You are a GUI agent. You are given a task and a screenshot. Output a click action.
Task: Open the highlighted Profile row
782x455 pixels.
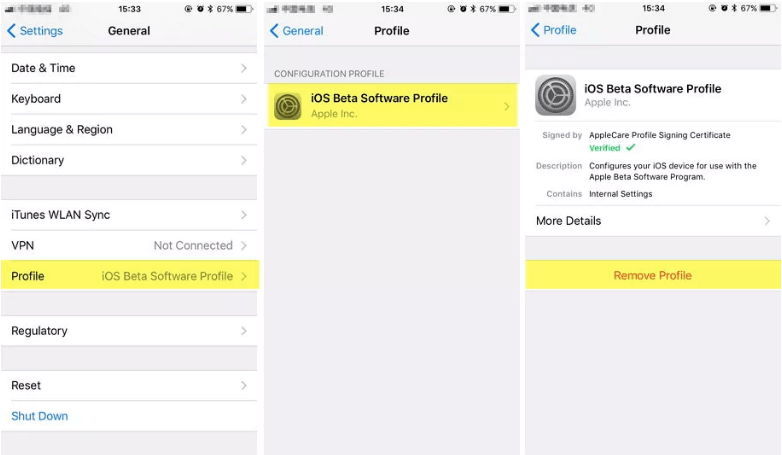[129, 276]
